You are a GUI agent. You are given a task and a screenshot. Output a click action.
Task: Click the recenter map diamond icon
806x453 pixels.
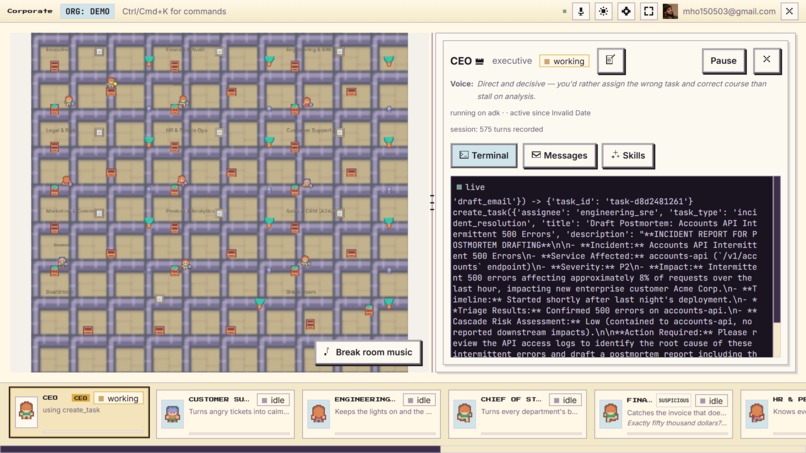point(626,11)
